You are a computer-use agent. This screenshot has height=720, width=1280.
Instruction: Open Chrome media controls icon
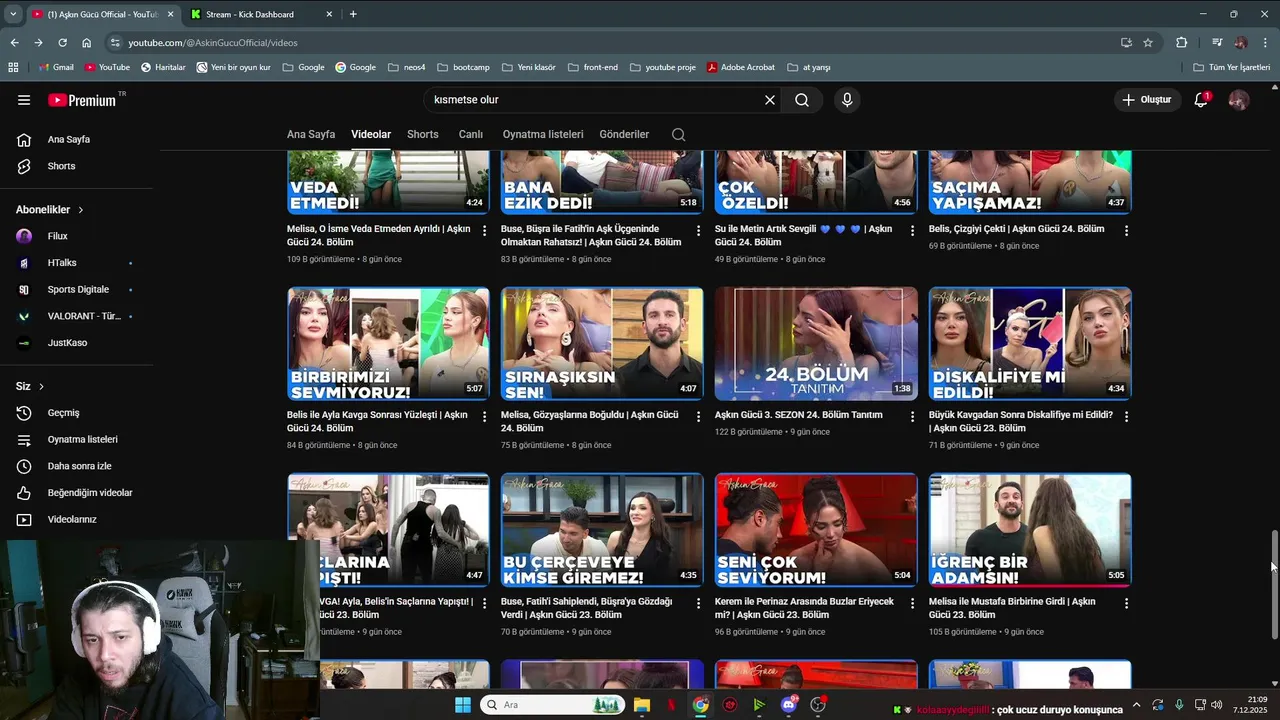1217,43
